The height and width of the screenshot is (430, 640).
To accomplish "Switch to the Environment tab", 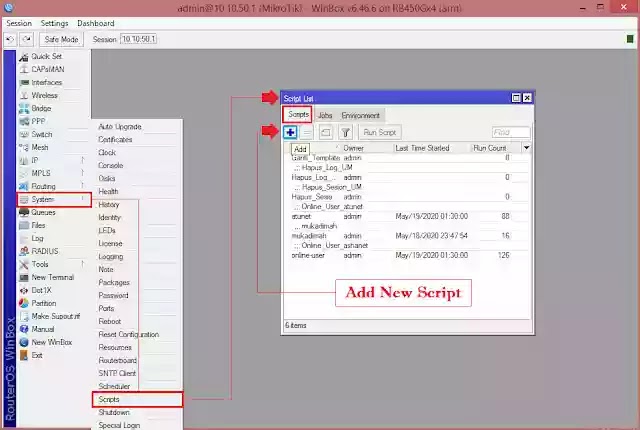I will click(x=360, y=115).
